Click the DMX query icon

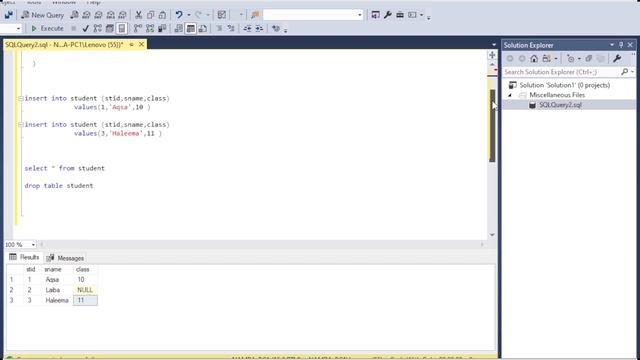(x=98, y=15)
